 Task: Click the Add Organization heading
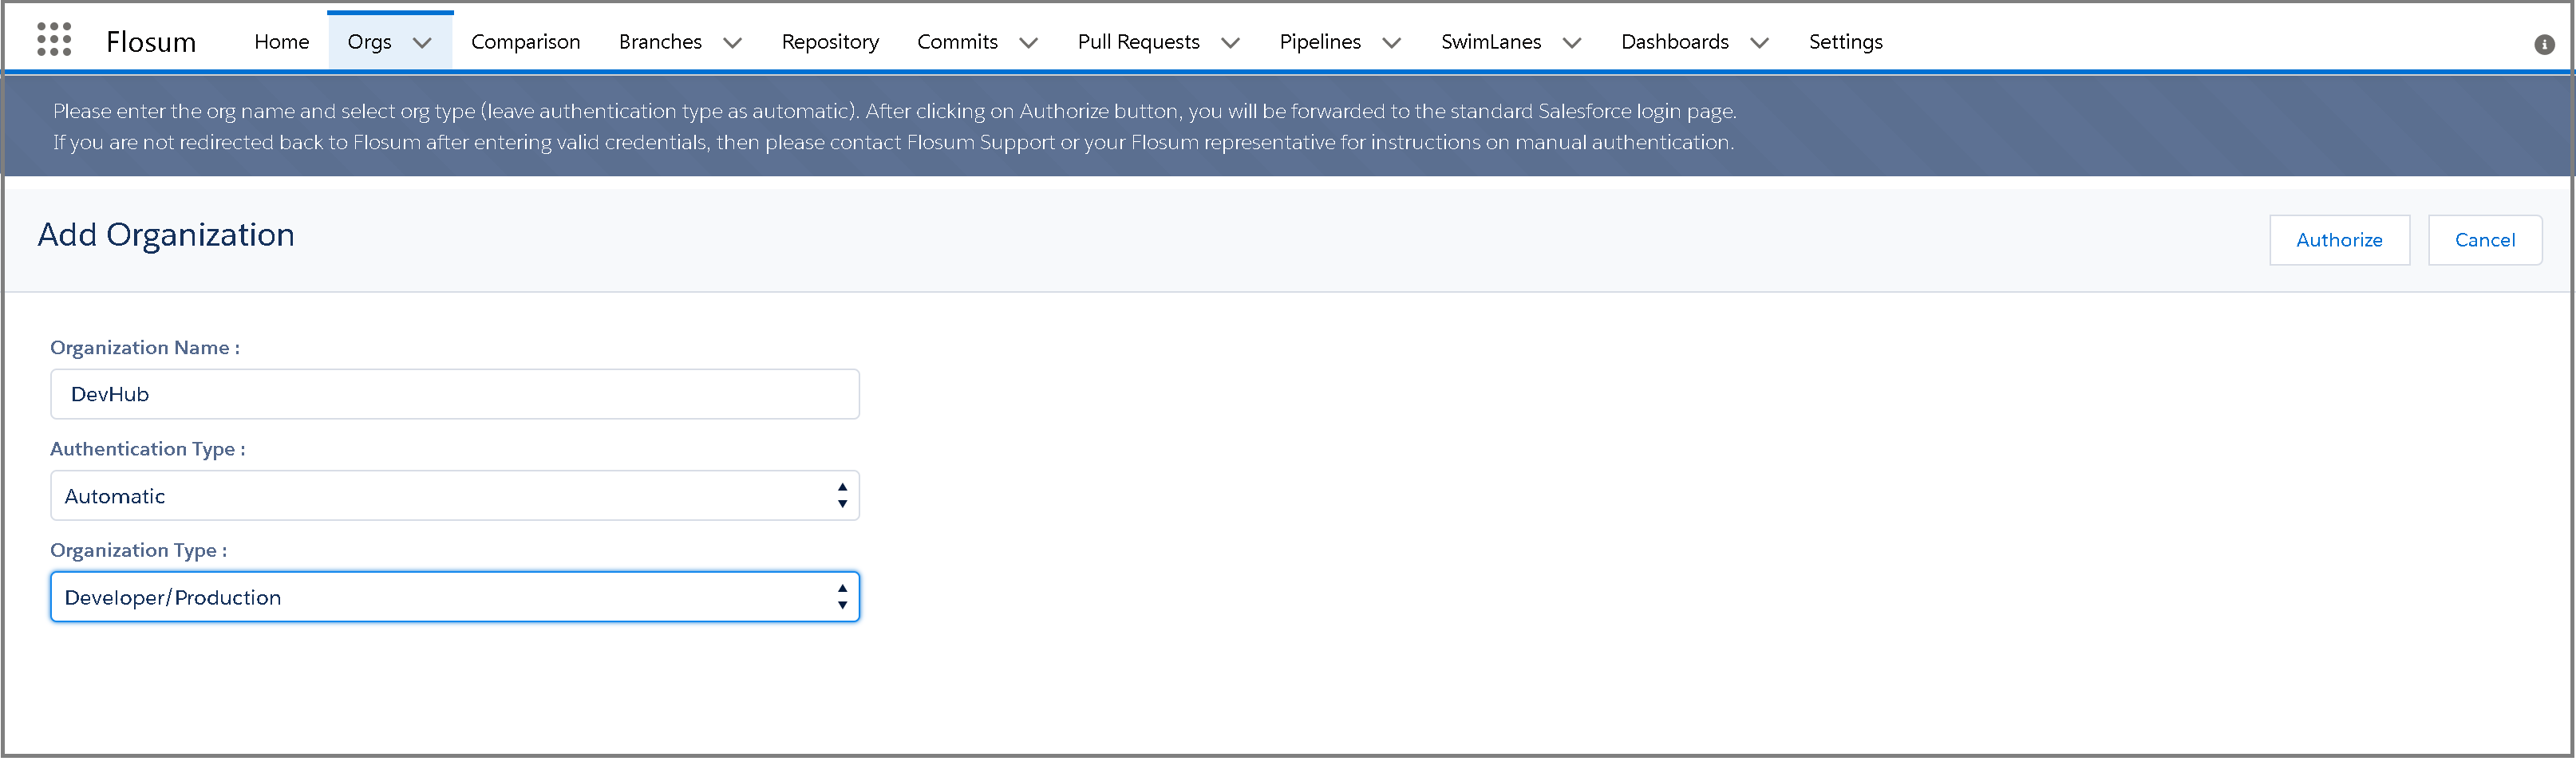[x=166, y=235]
